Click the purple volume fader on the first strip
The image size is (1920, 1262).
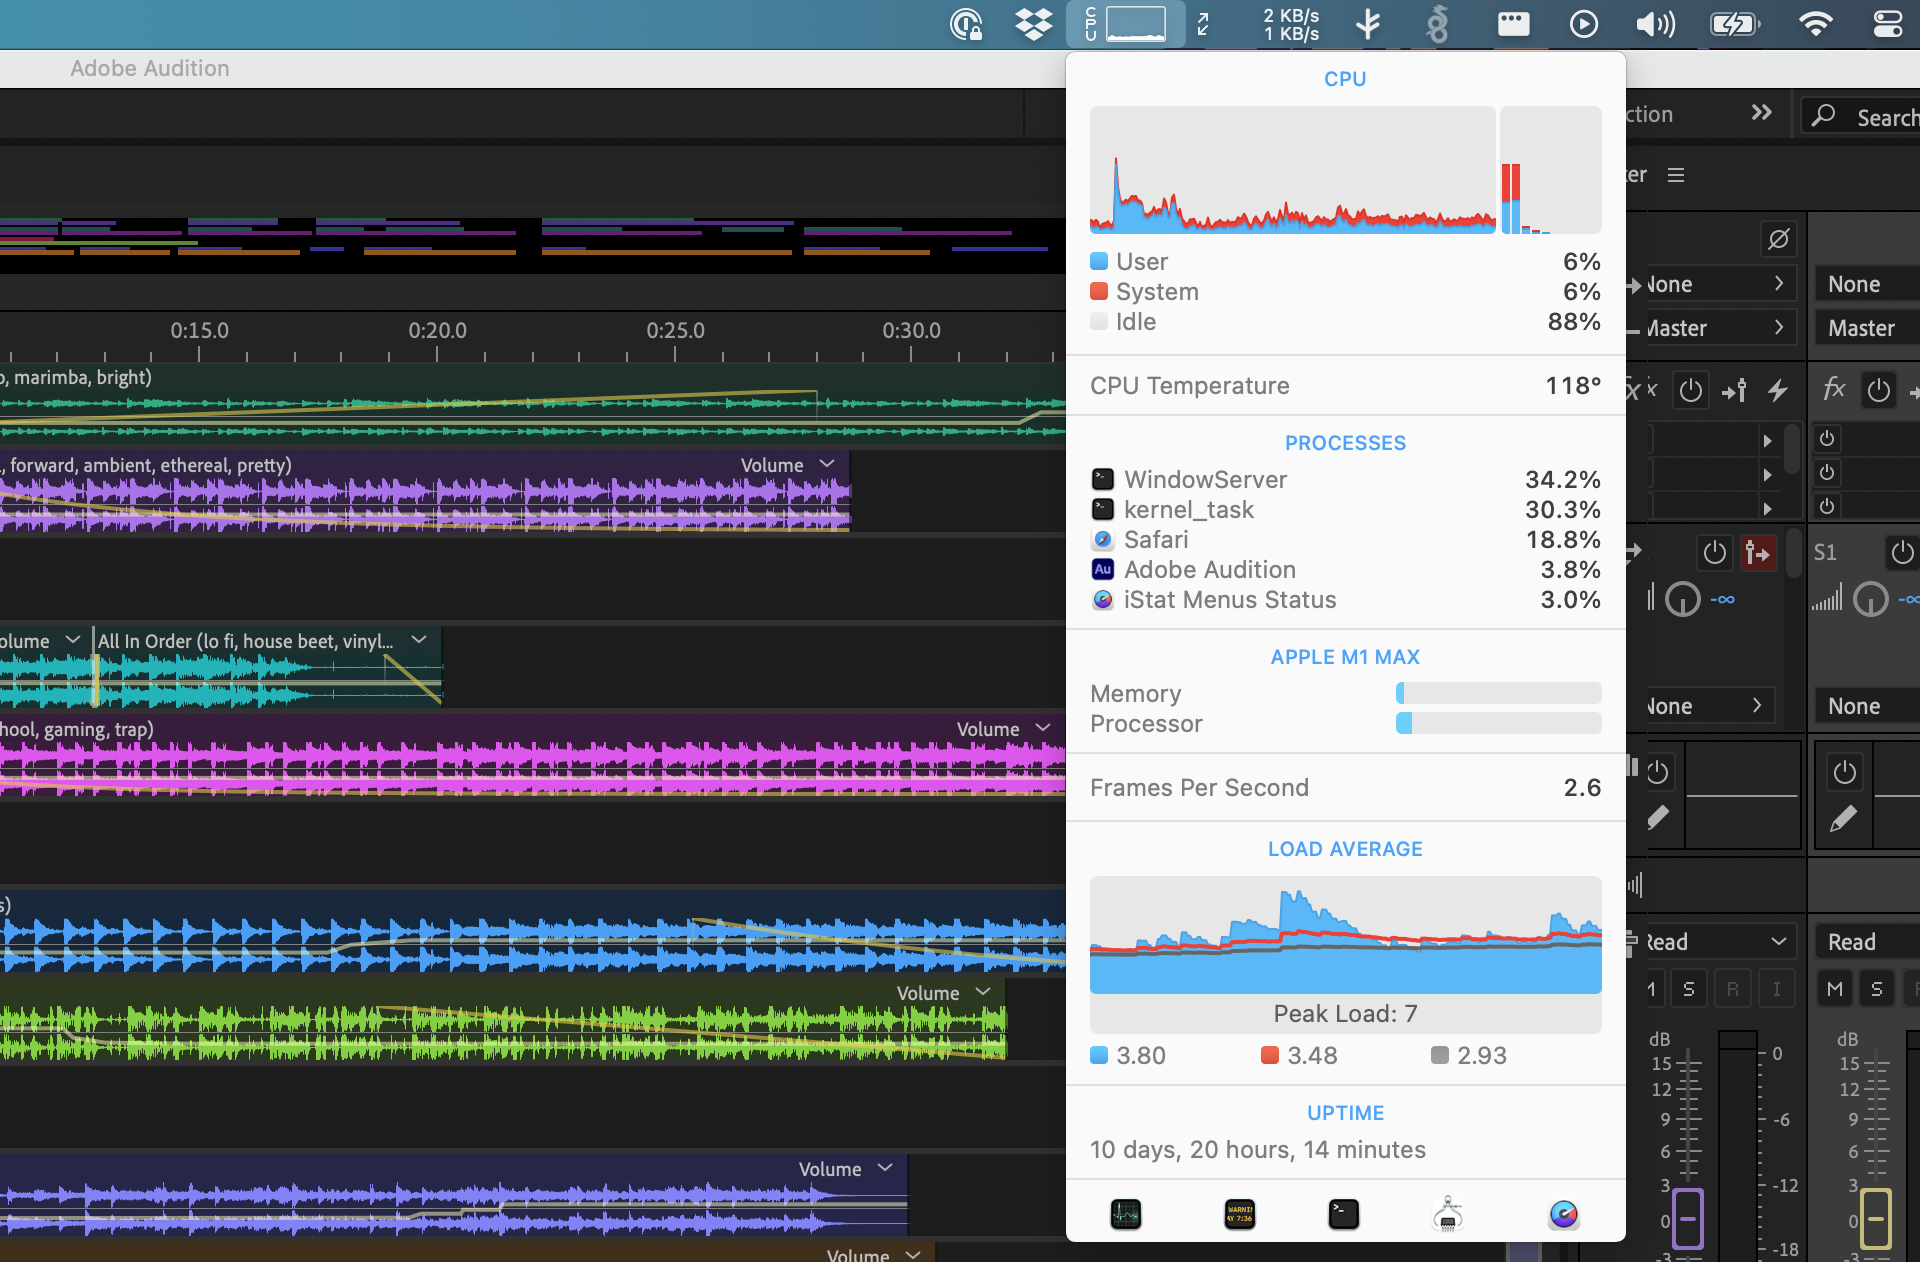pyautogui.click(x=1688, y=1219)
